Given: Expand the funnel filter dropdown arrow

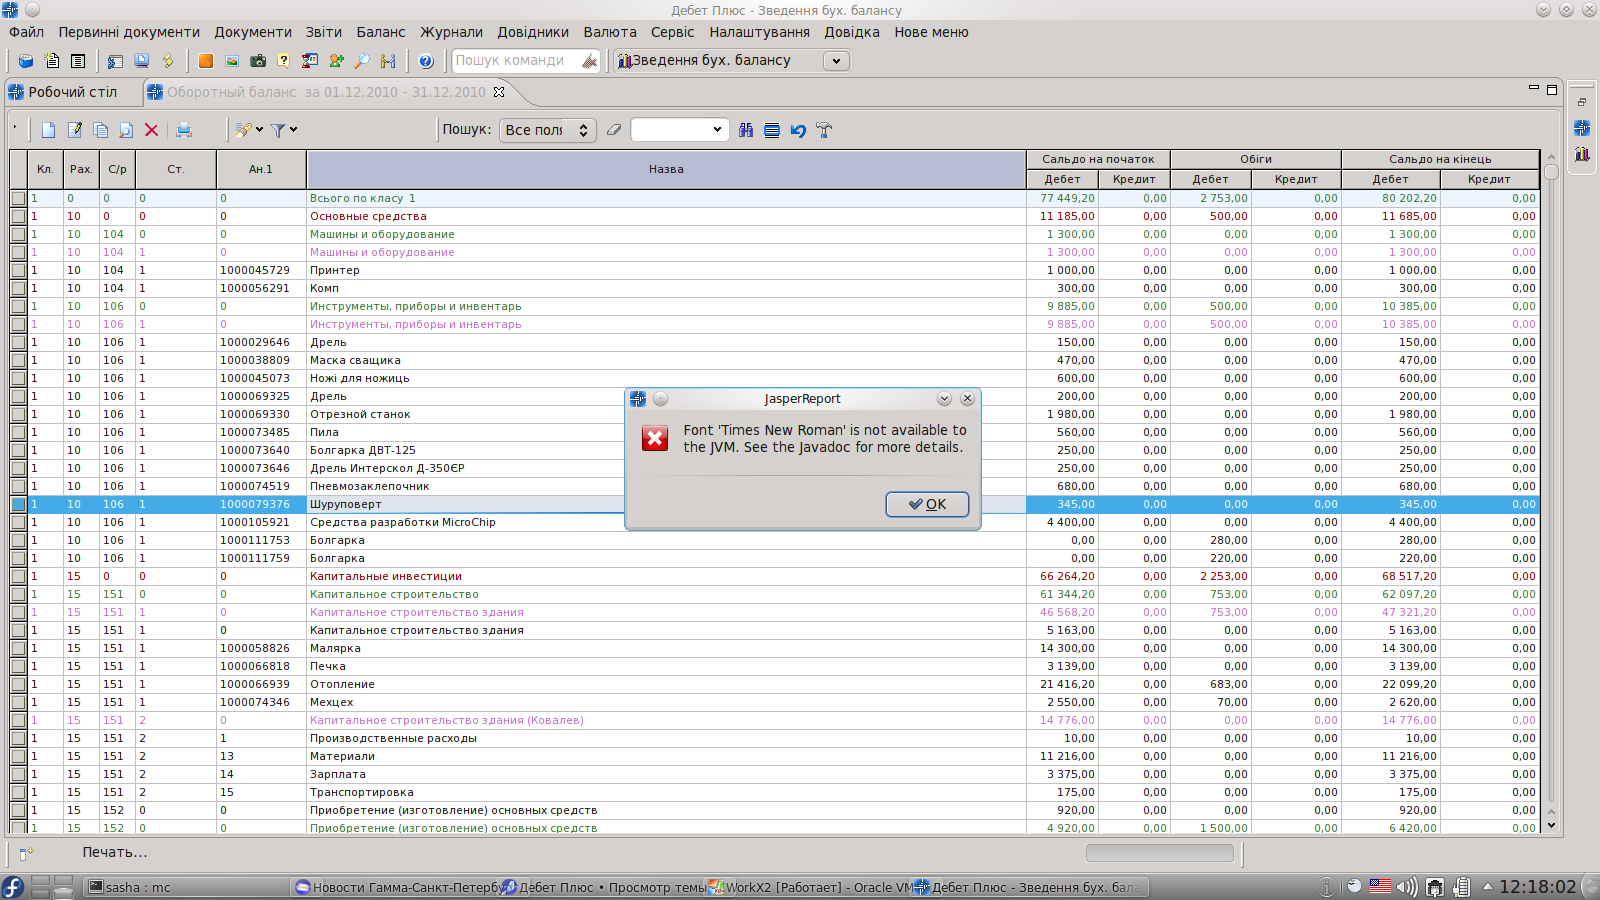Looking at the screenshot, I should 293,130.
